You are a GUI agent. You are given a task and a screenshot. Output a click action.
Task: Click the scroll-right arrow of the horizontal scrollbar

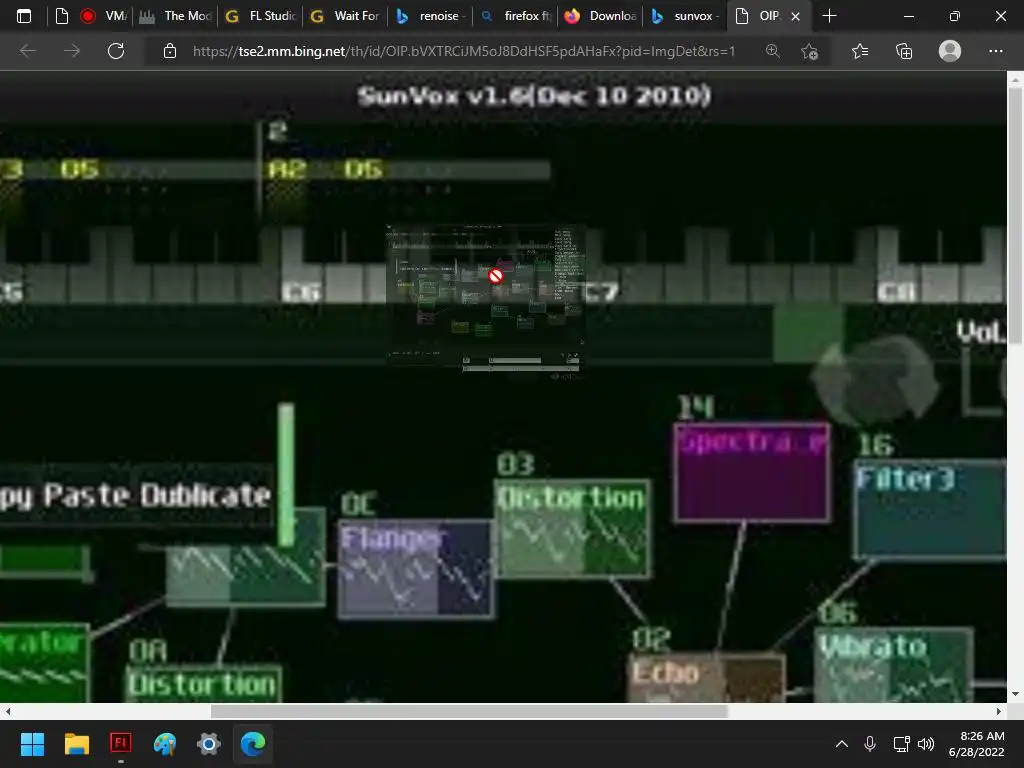[999, 711]
